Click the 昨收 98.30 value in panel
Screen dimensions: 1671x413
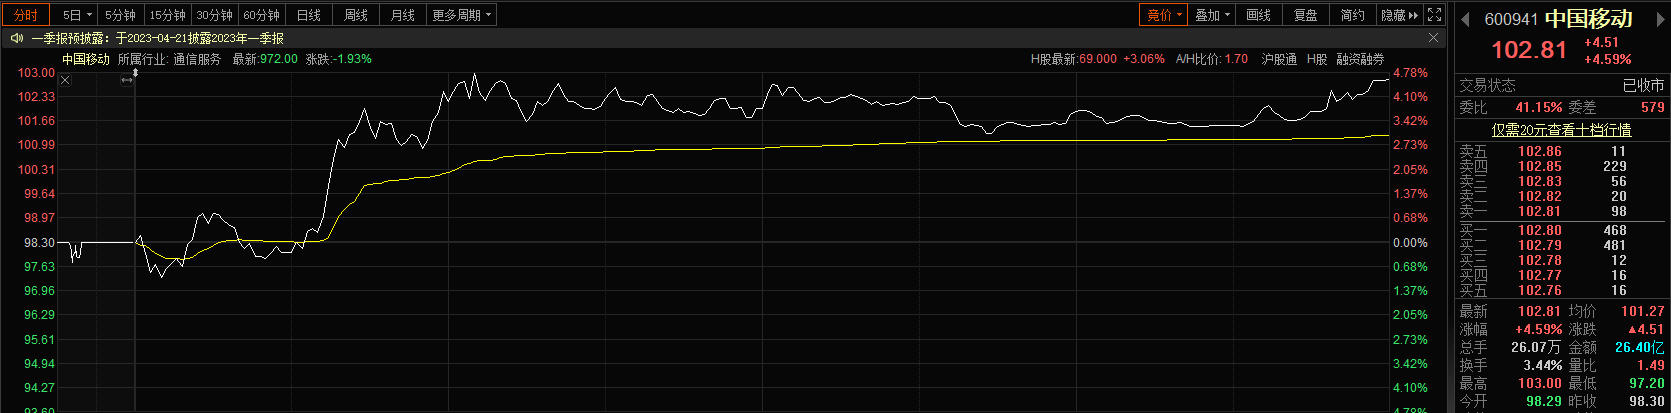1647,401
